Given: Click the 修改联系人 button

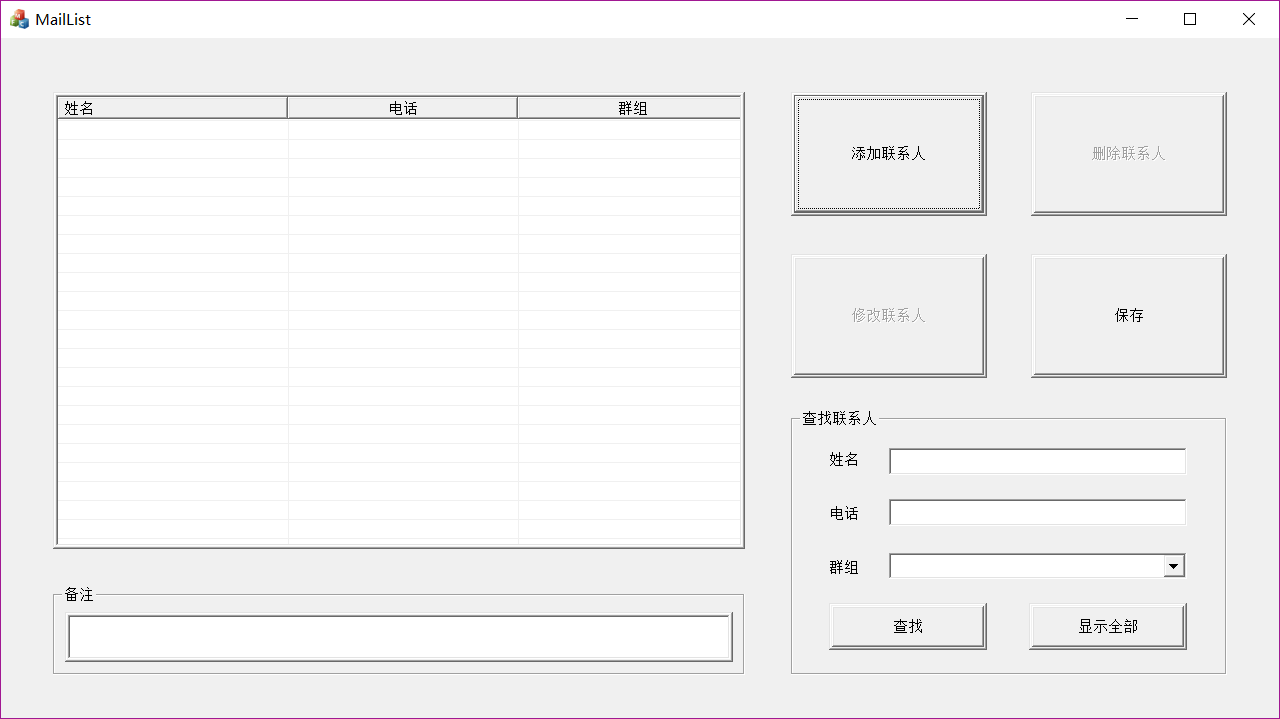Looking at the screenshot, I should click(889, 316).
